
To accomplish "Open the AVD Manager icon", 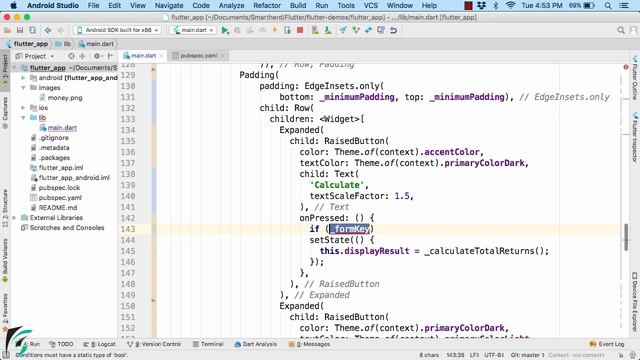I will [x=315, y=30].
